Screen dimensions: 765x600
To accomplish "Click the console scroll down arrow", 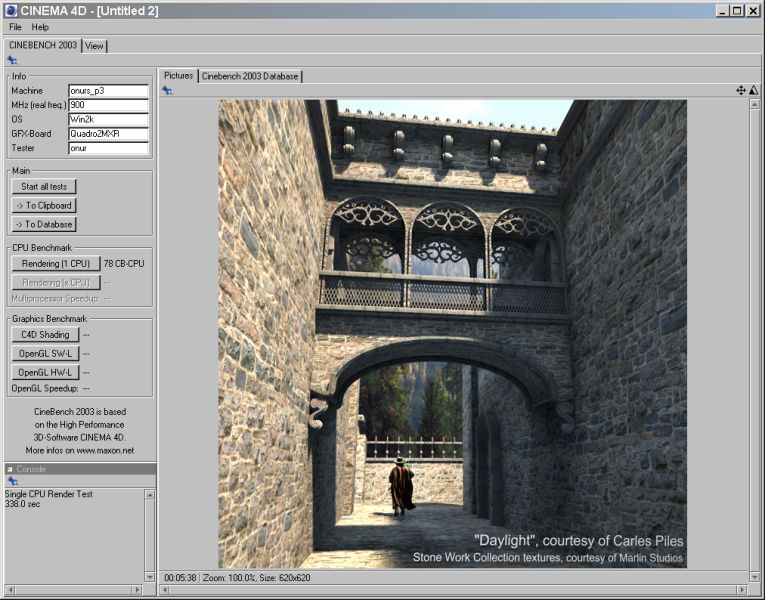I will [x=150, y=577].
